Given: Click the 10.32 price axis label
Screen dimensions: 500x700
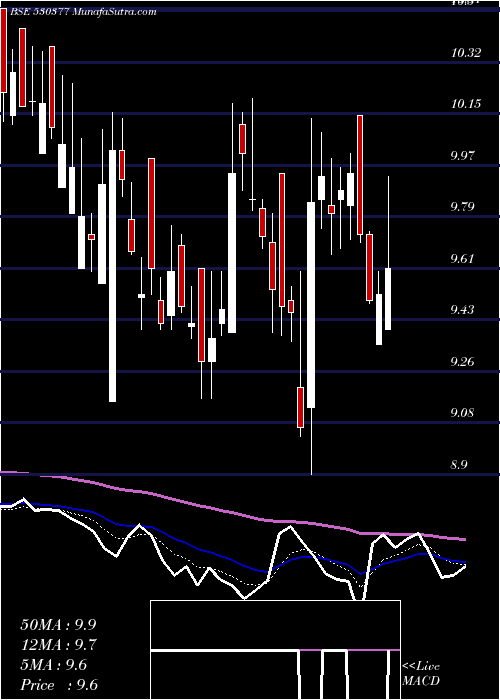Looking at the screenshot, I should tap(466, 53).
